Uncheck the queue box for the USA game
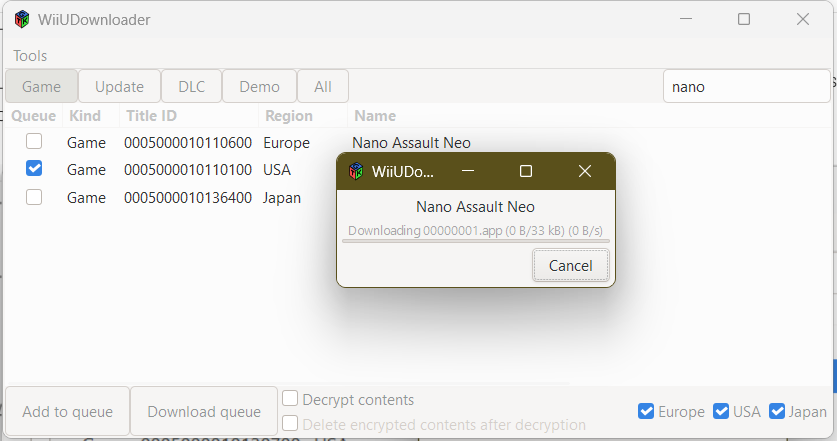Screen dimensions: 837x441 34,169
